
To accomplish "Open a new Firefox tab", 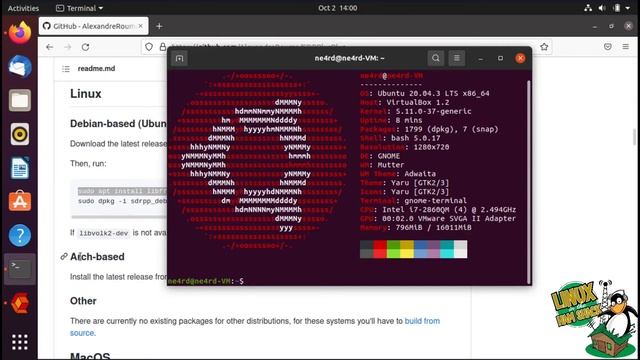I will [x=159, y=26].
